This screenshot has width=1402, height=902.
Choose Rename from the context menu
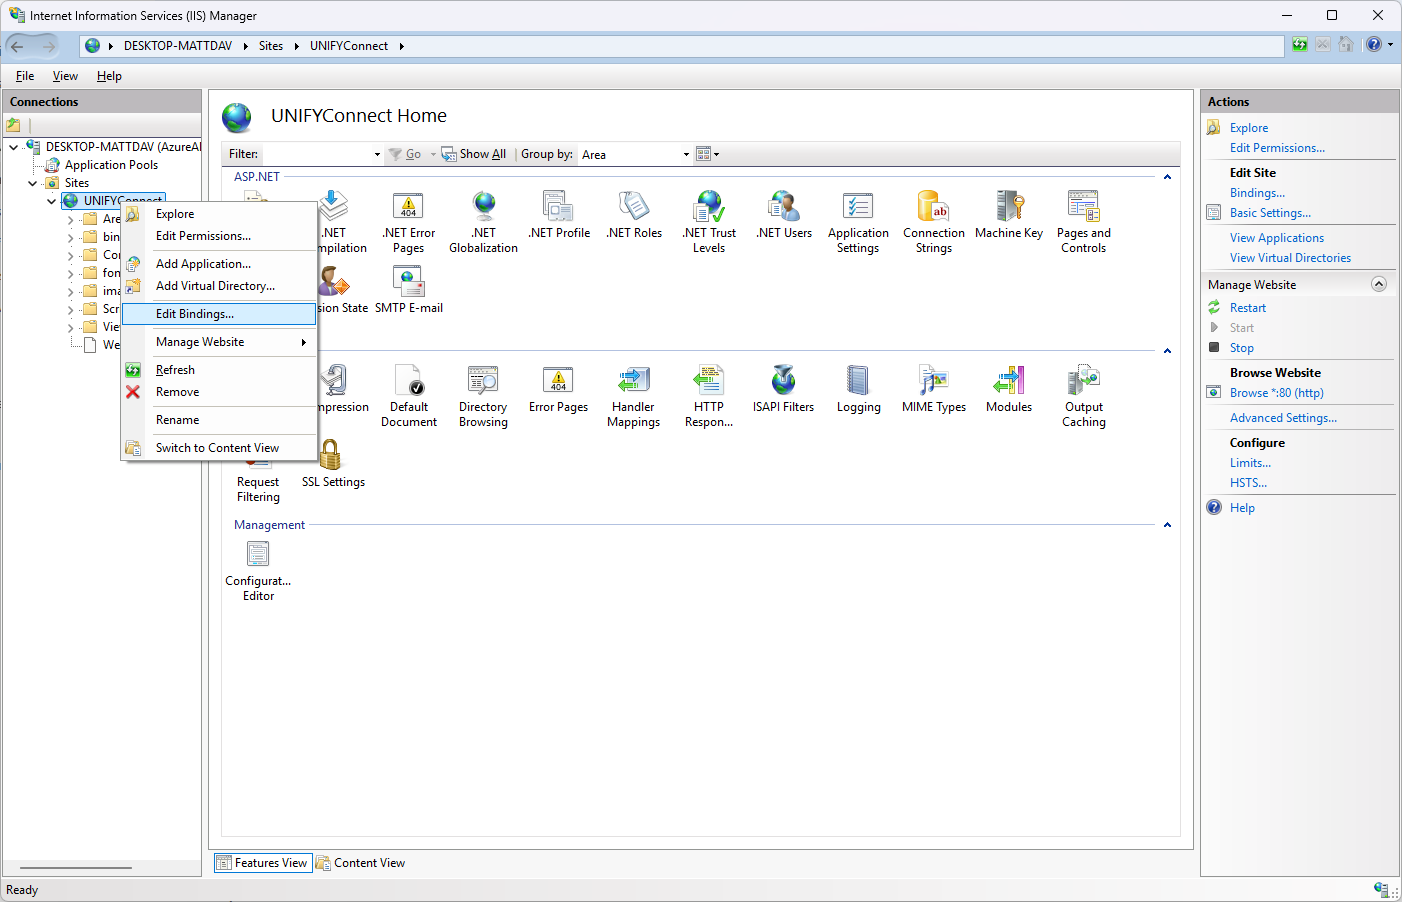(219, 420)
